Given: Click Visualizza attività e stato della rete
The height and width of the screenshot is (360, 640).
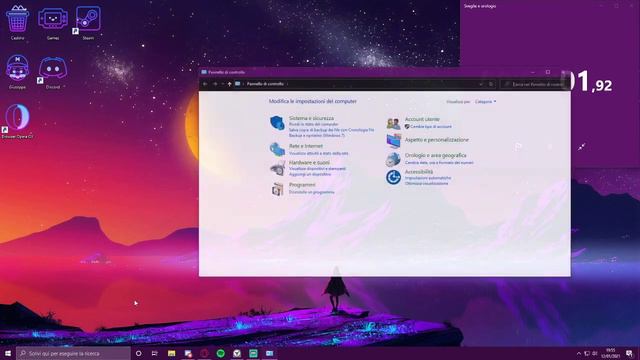Looking at the screenshot, I should pyautogui.click(x=319, y=153).
